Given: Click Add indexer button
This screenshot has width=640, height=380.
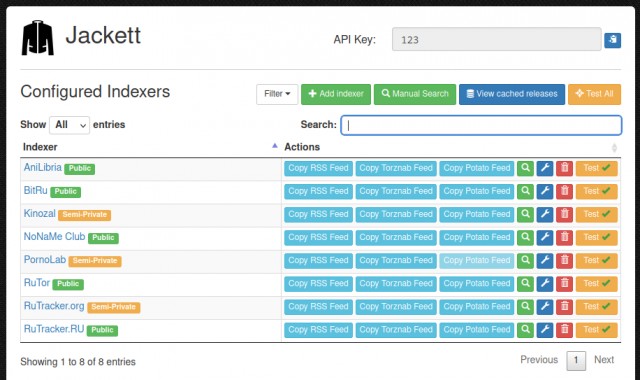Looking at the screenshot, I should point(336,94).
